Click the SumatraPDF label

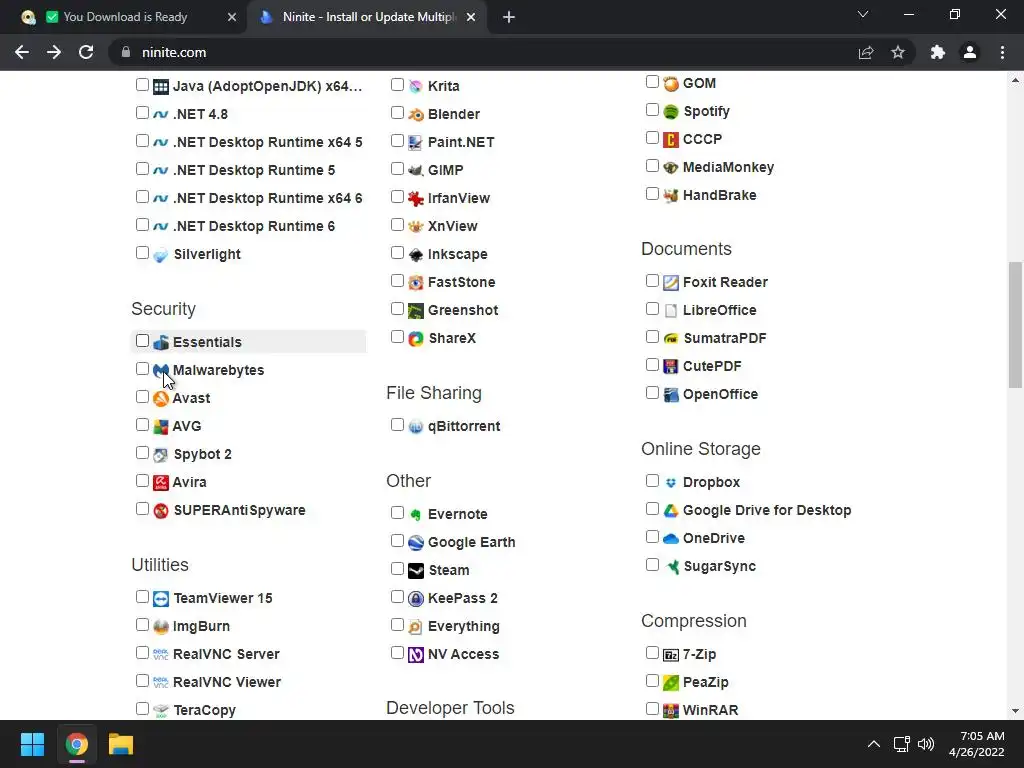click(x=725, y=338)
